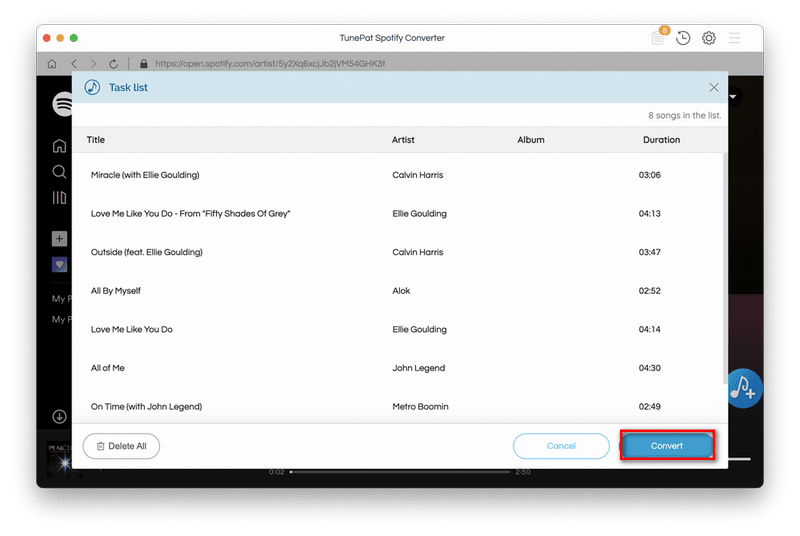The image size is (800, 536).
Task: Click the 03:06 duration value
Action: pos(649,175)
